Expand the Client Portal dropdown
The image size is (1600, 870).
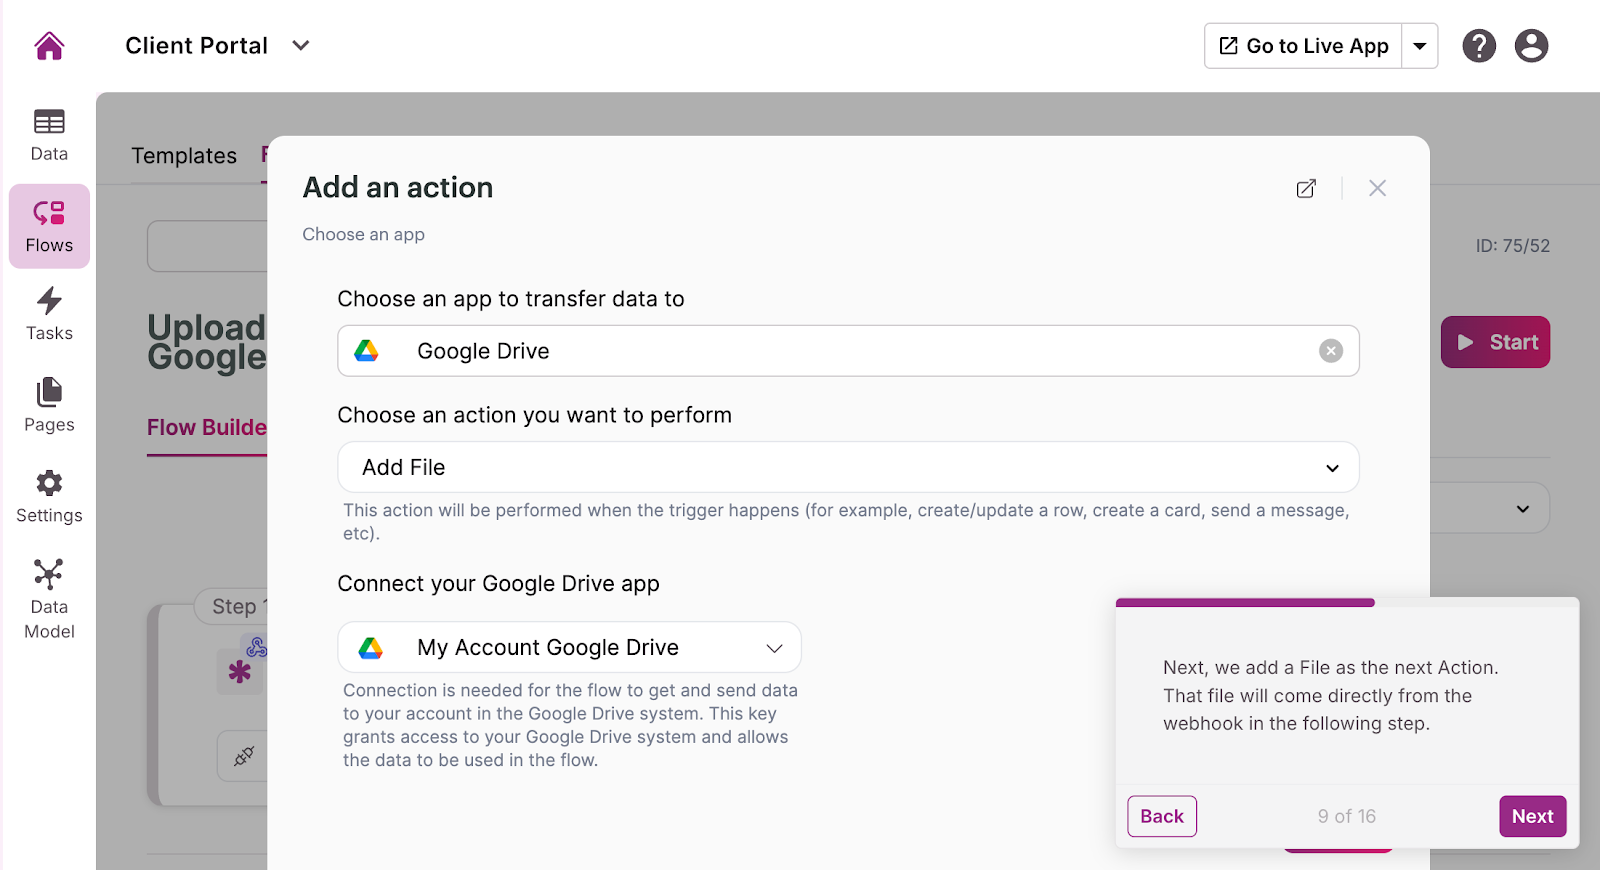point(301,46)
